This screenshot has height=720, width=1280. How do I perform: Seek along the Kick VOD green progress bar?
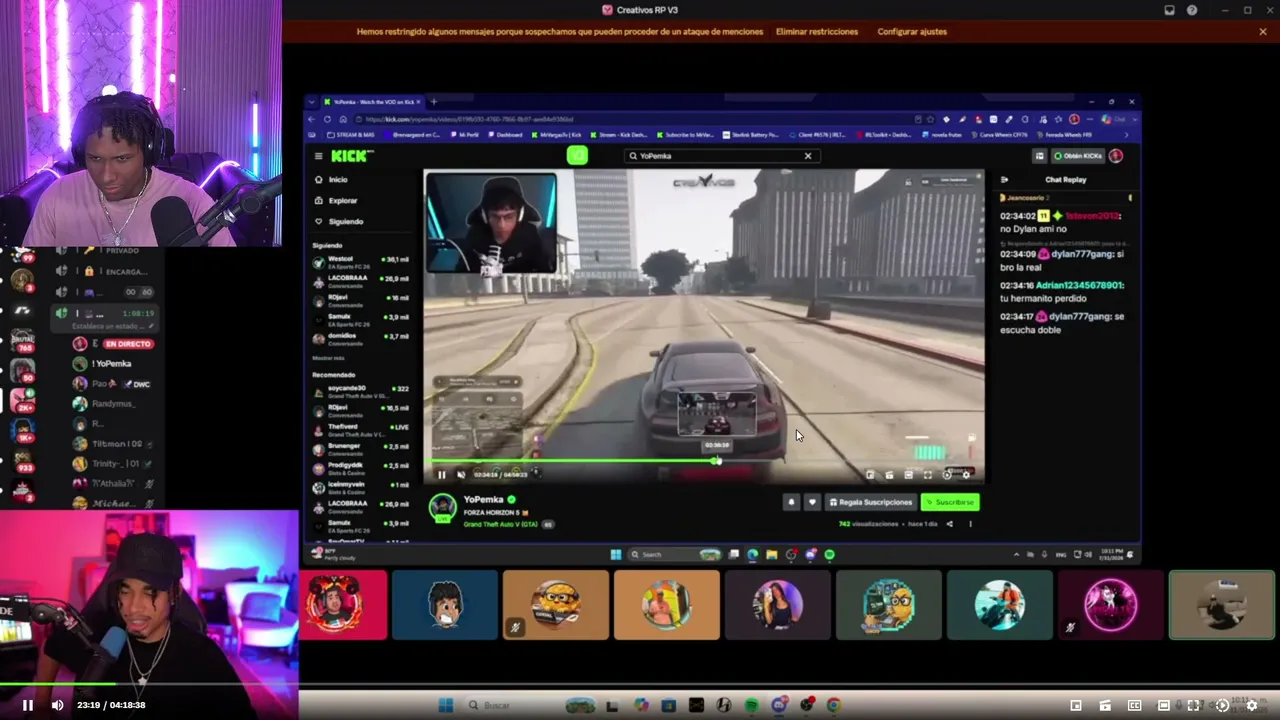pyautogui.click(x=706, y=461)
